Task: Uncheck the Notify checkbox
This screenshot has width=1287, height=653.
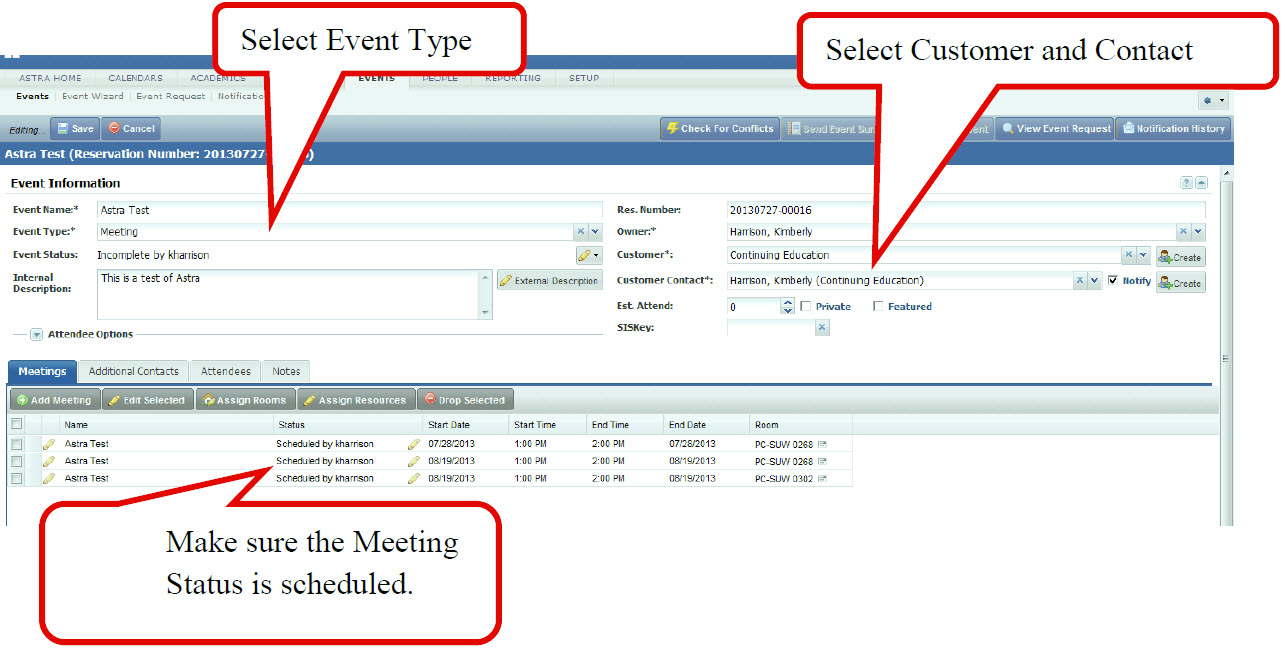Action: 1113,281
